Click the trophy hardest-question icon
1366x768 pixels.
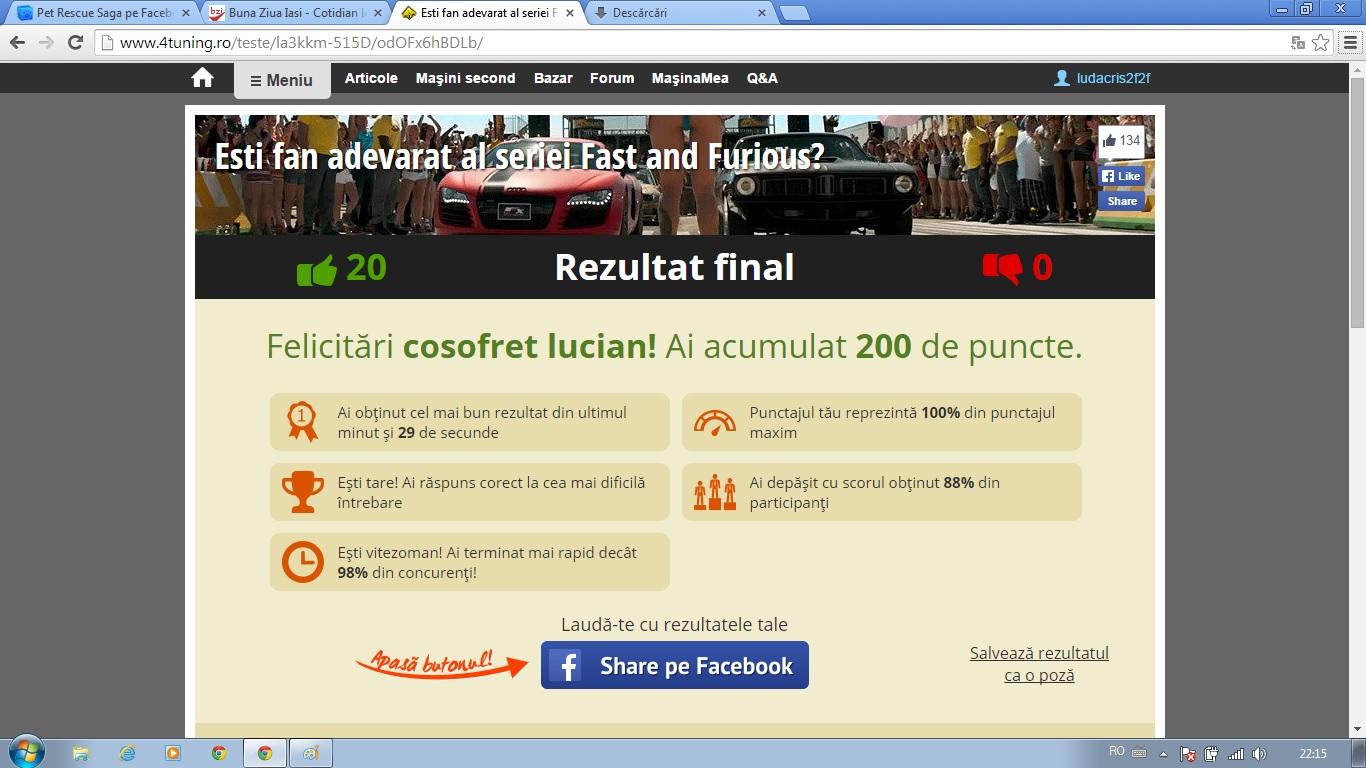point(302,492)
